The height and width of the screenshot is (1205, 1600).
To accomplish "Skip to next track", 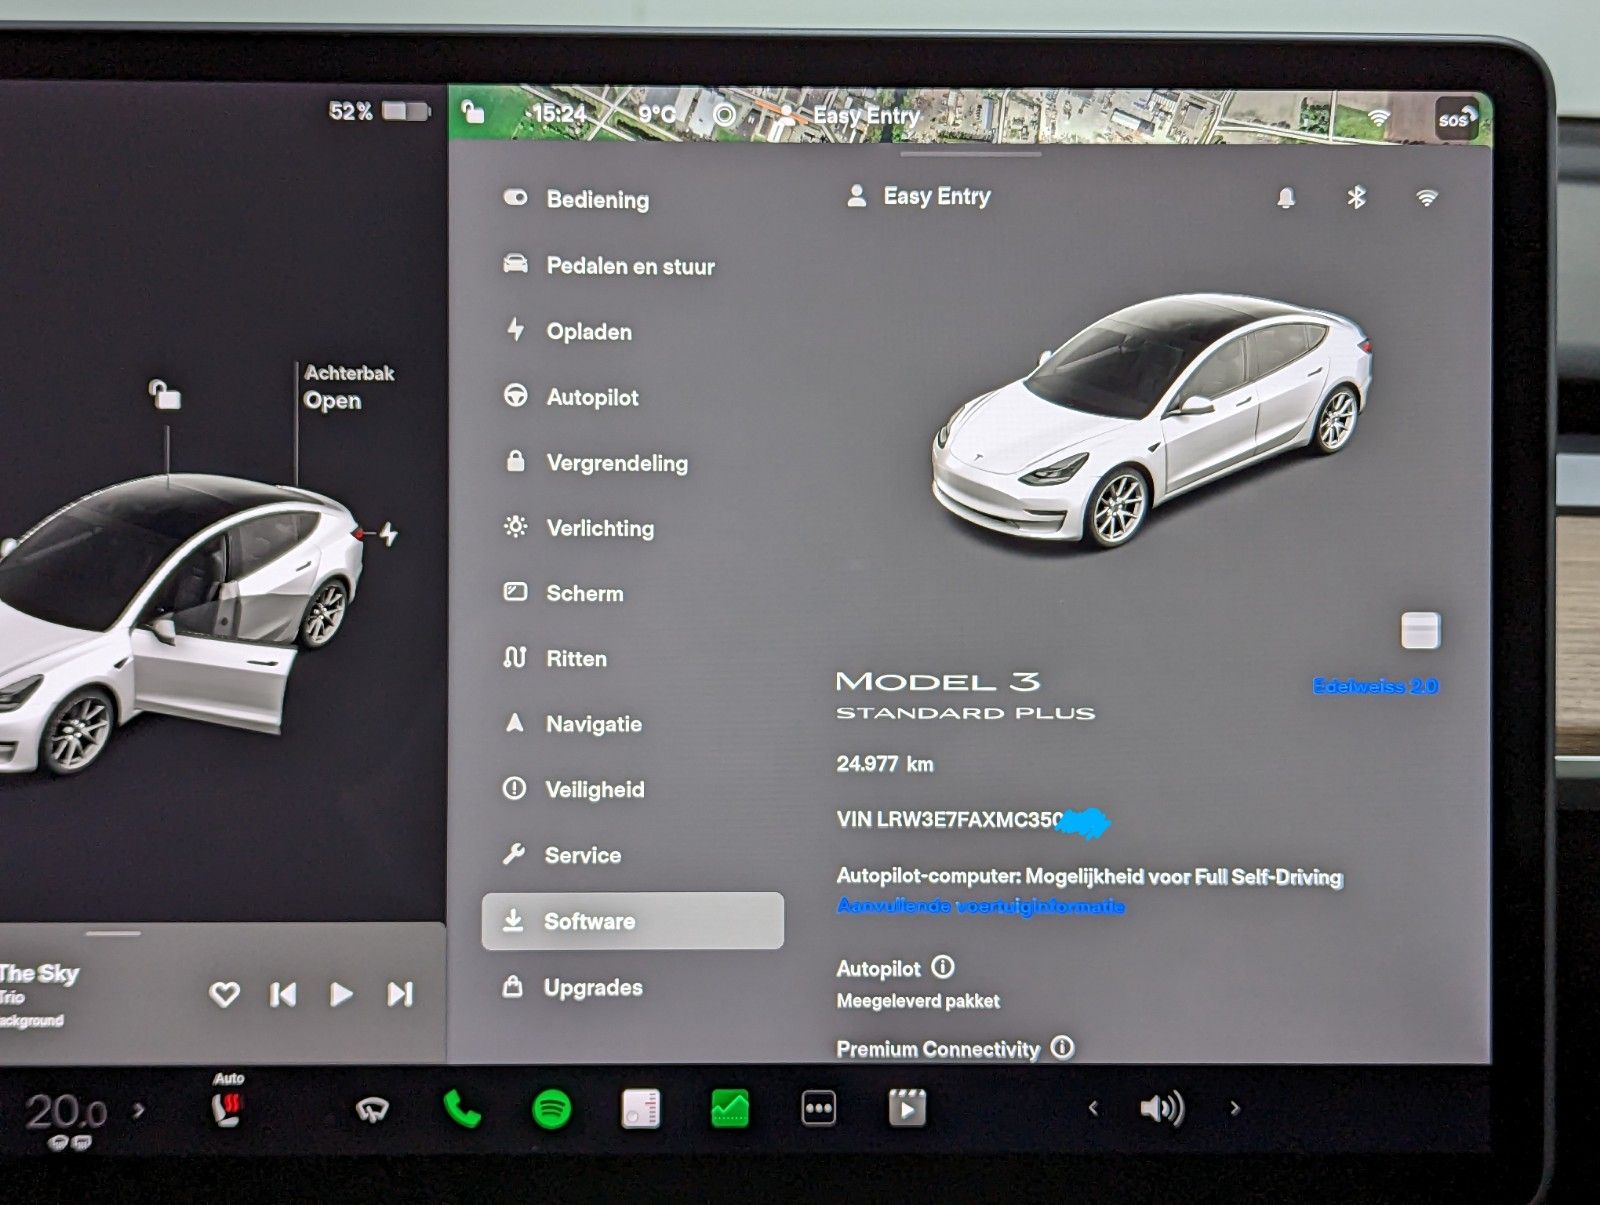I will pyautogui.click(x=400, y=994).
